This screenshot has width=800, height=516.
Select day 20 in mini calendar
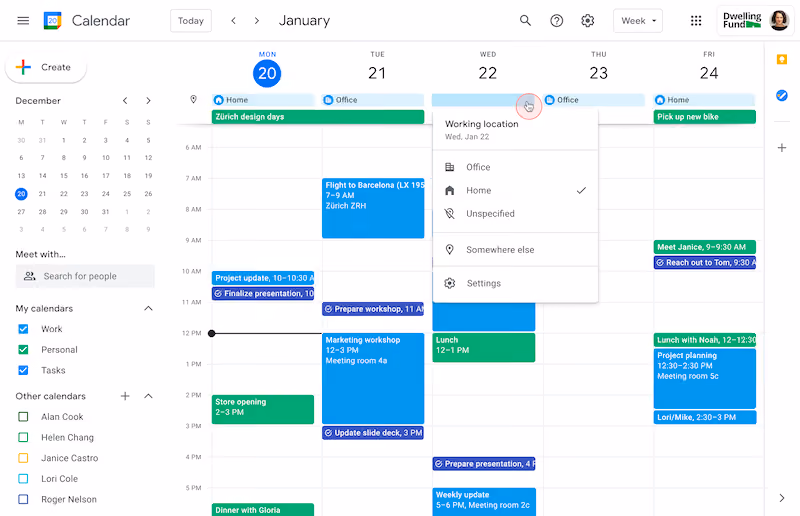point(21,194)
